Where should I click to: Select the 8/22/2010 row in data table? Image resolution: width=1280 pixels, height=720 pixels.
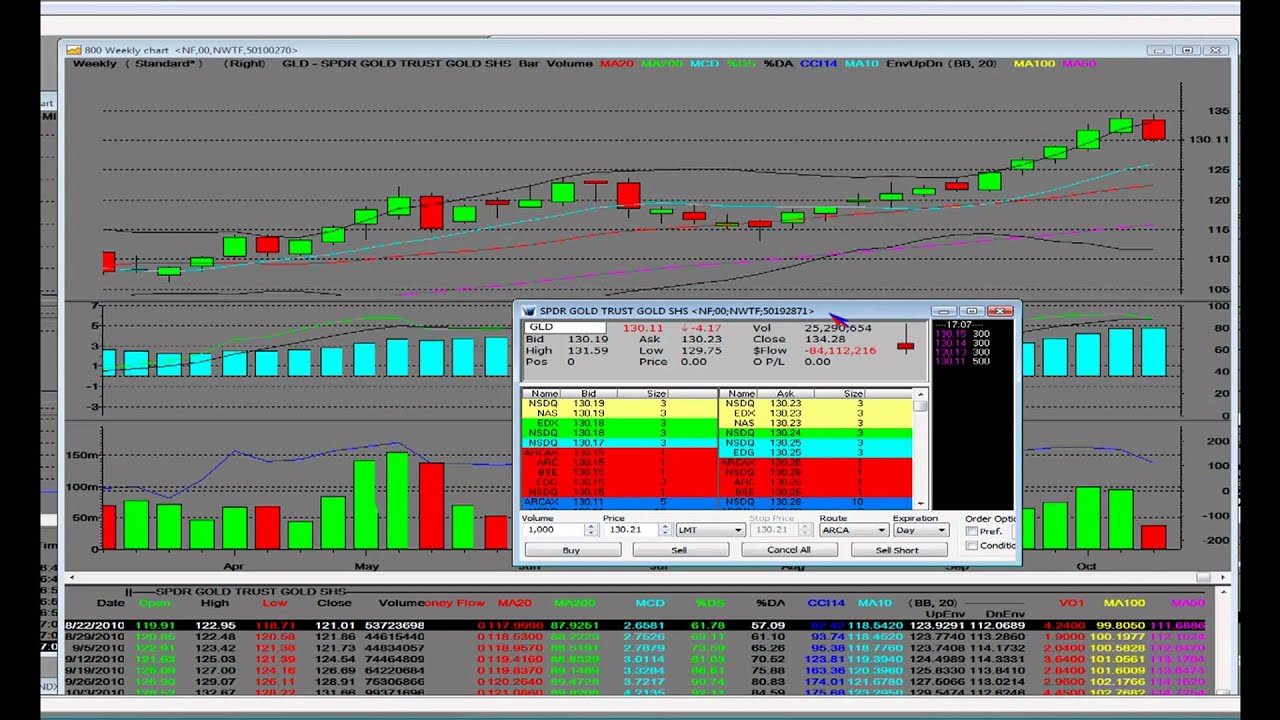[x=635, y=626]
